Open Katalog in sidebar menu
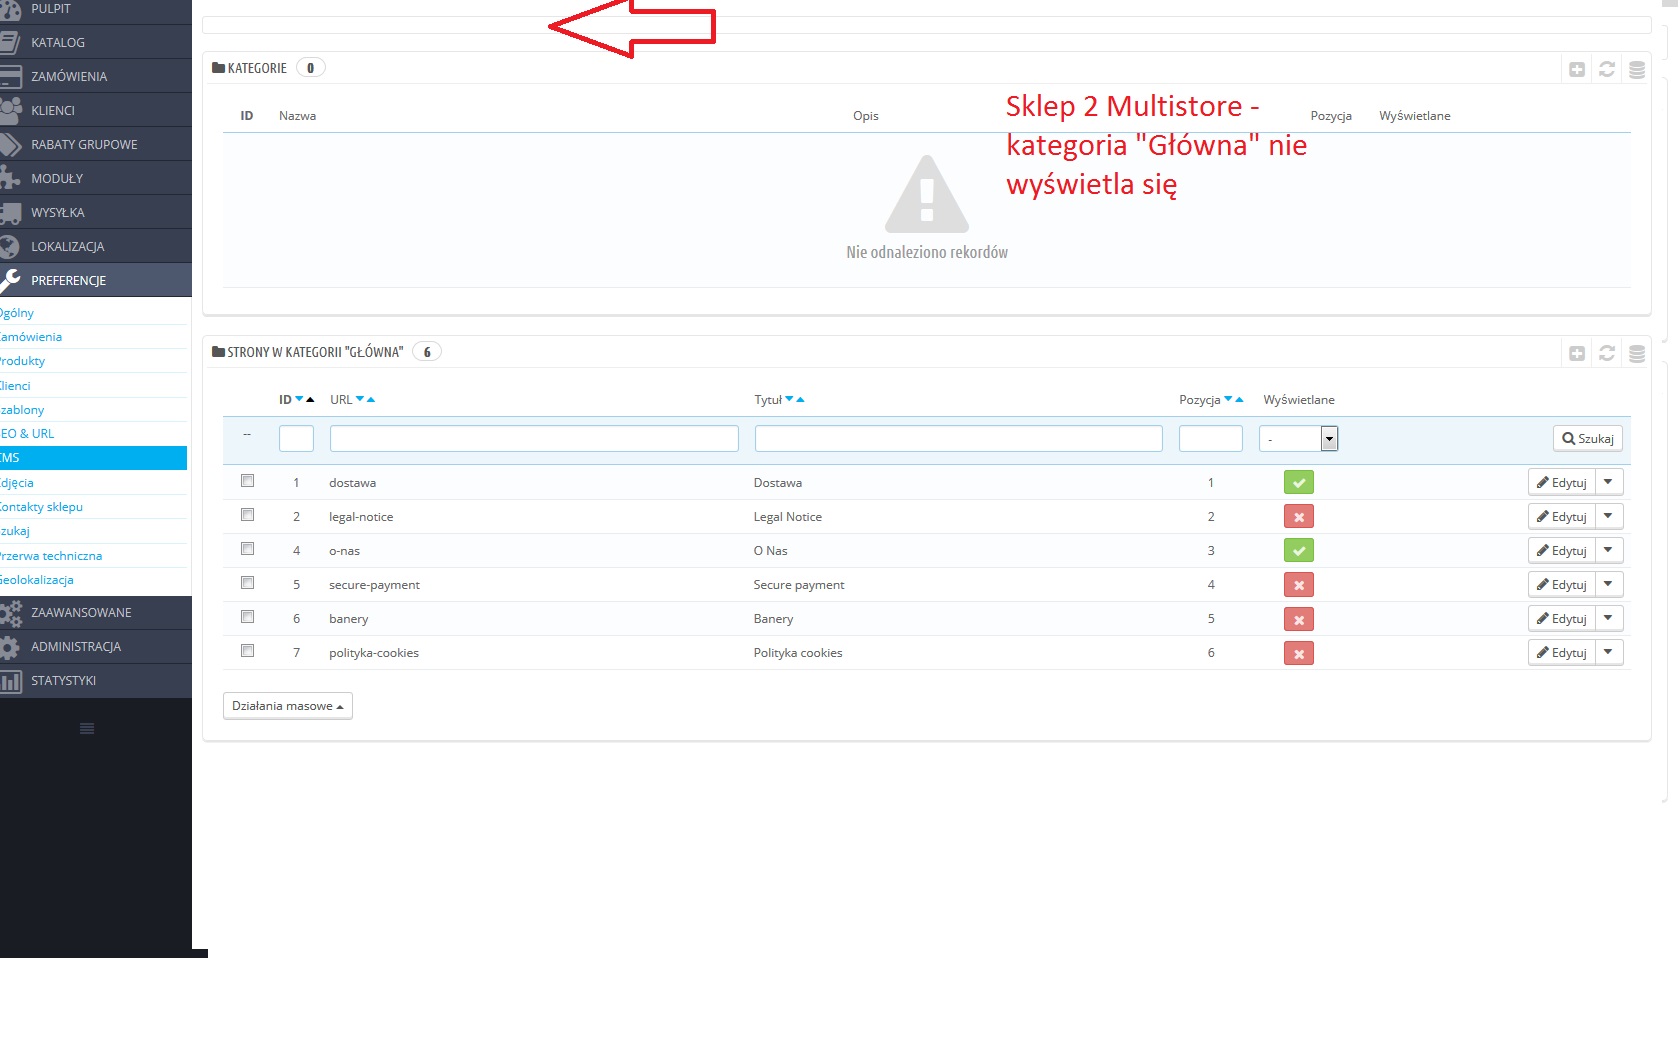The height and width of the screenshot is (1050, 1680). pos(96,42)
